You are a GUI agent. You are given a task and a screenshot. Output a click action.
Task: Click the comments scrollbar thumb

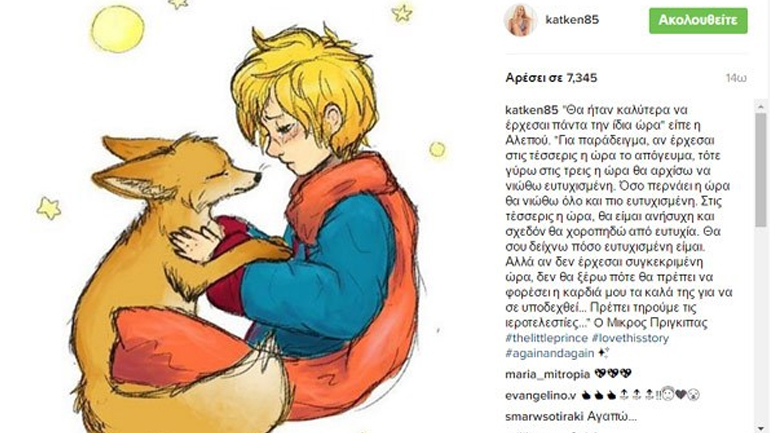(761, 169)
